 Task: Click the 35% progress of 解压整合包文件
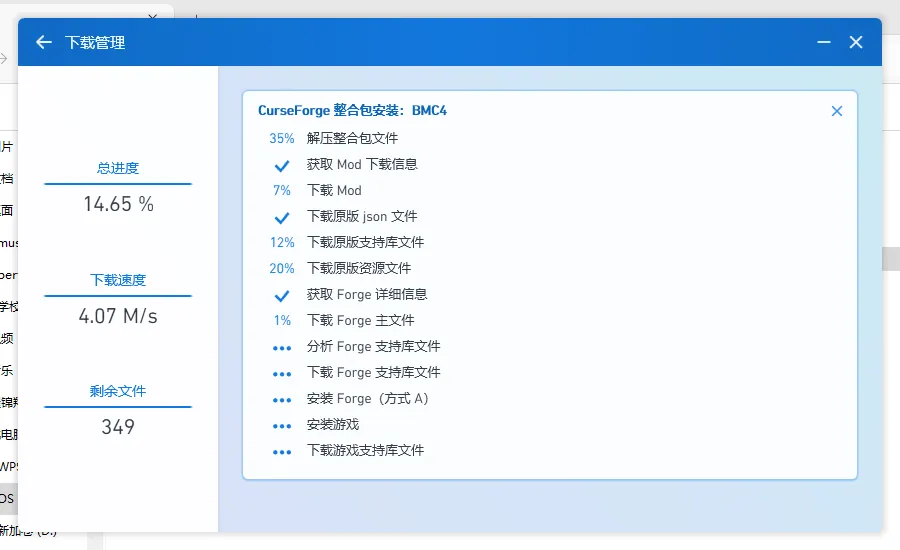tap(282, 138)
